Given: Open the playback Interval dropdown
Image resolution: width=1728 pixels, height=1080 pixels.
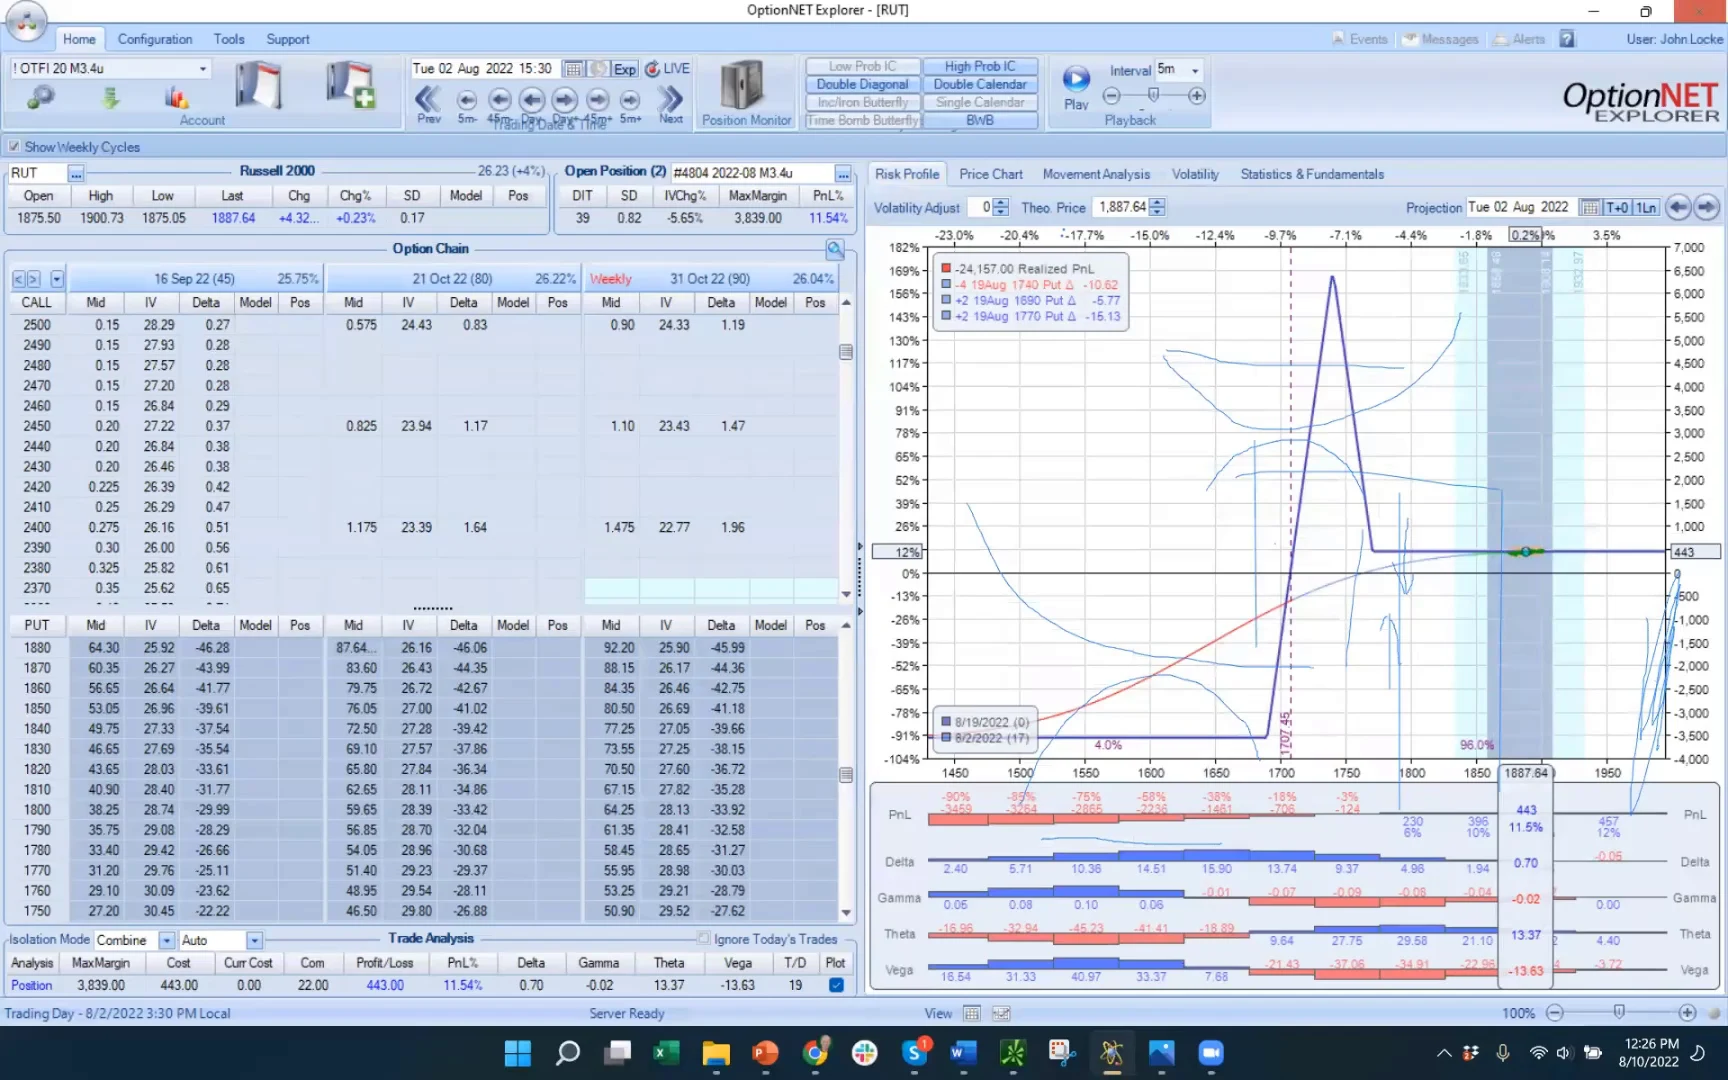Looking at the screenshot, I should pos(1195,70).
